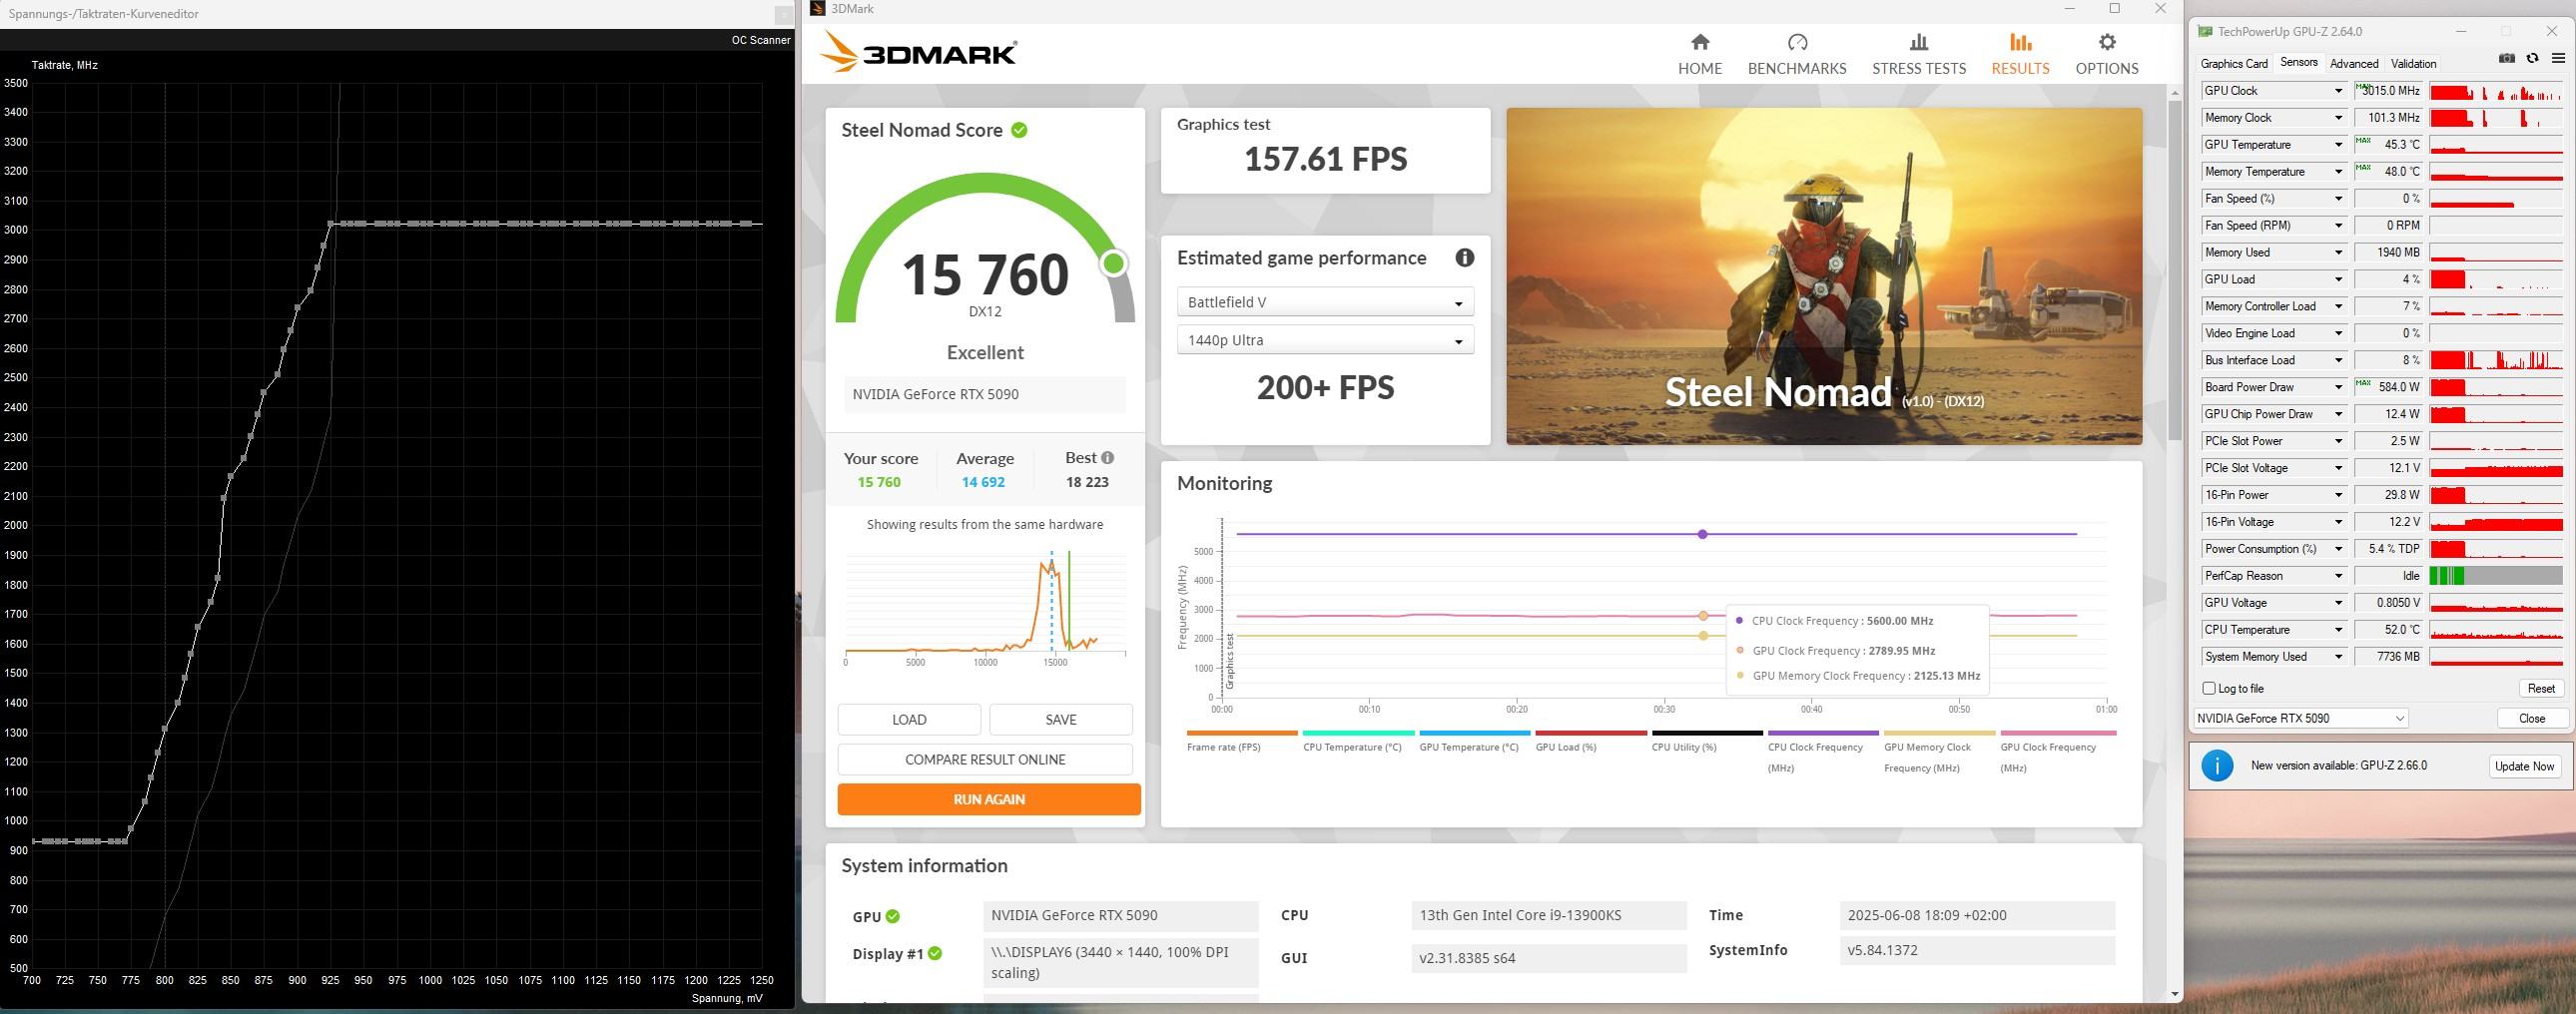Image resolution: width=2576 pixels, height=1014 pixels.
Task: Click the Close button at the bottom of GPU-Z
Action: (x=2532, y=718)
